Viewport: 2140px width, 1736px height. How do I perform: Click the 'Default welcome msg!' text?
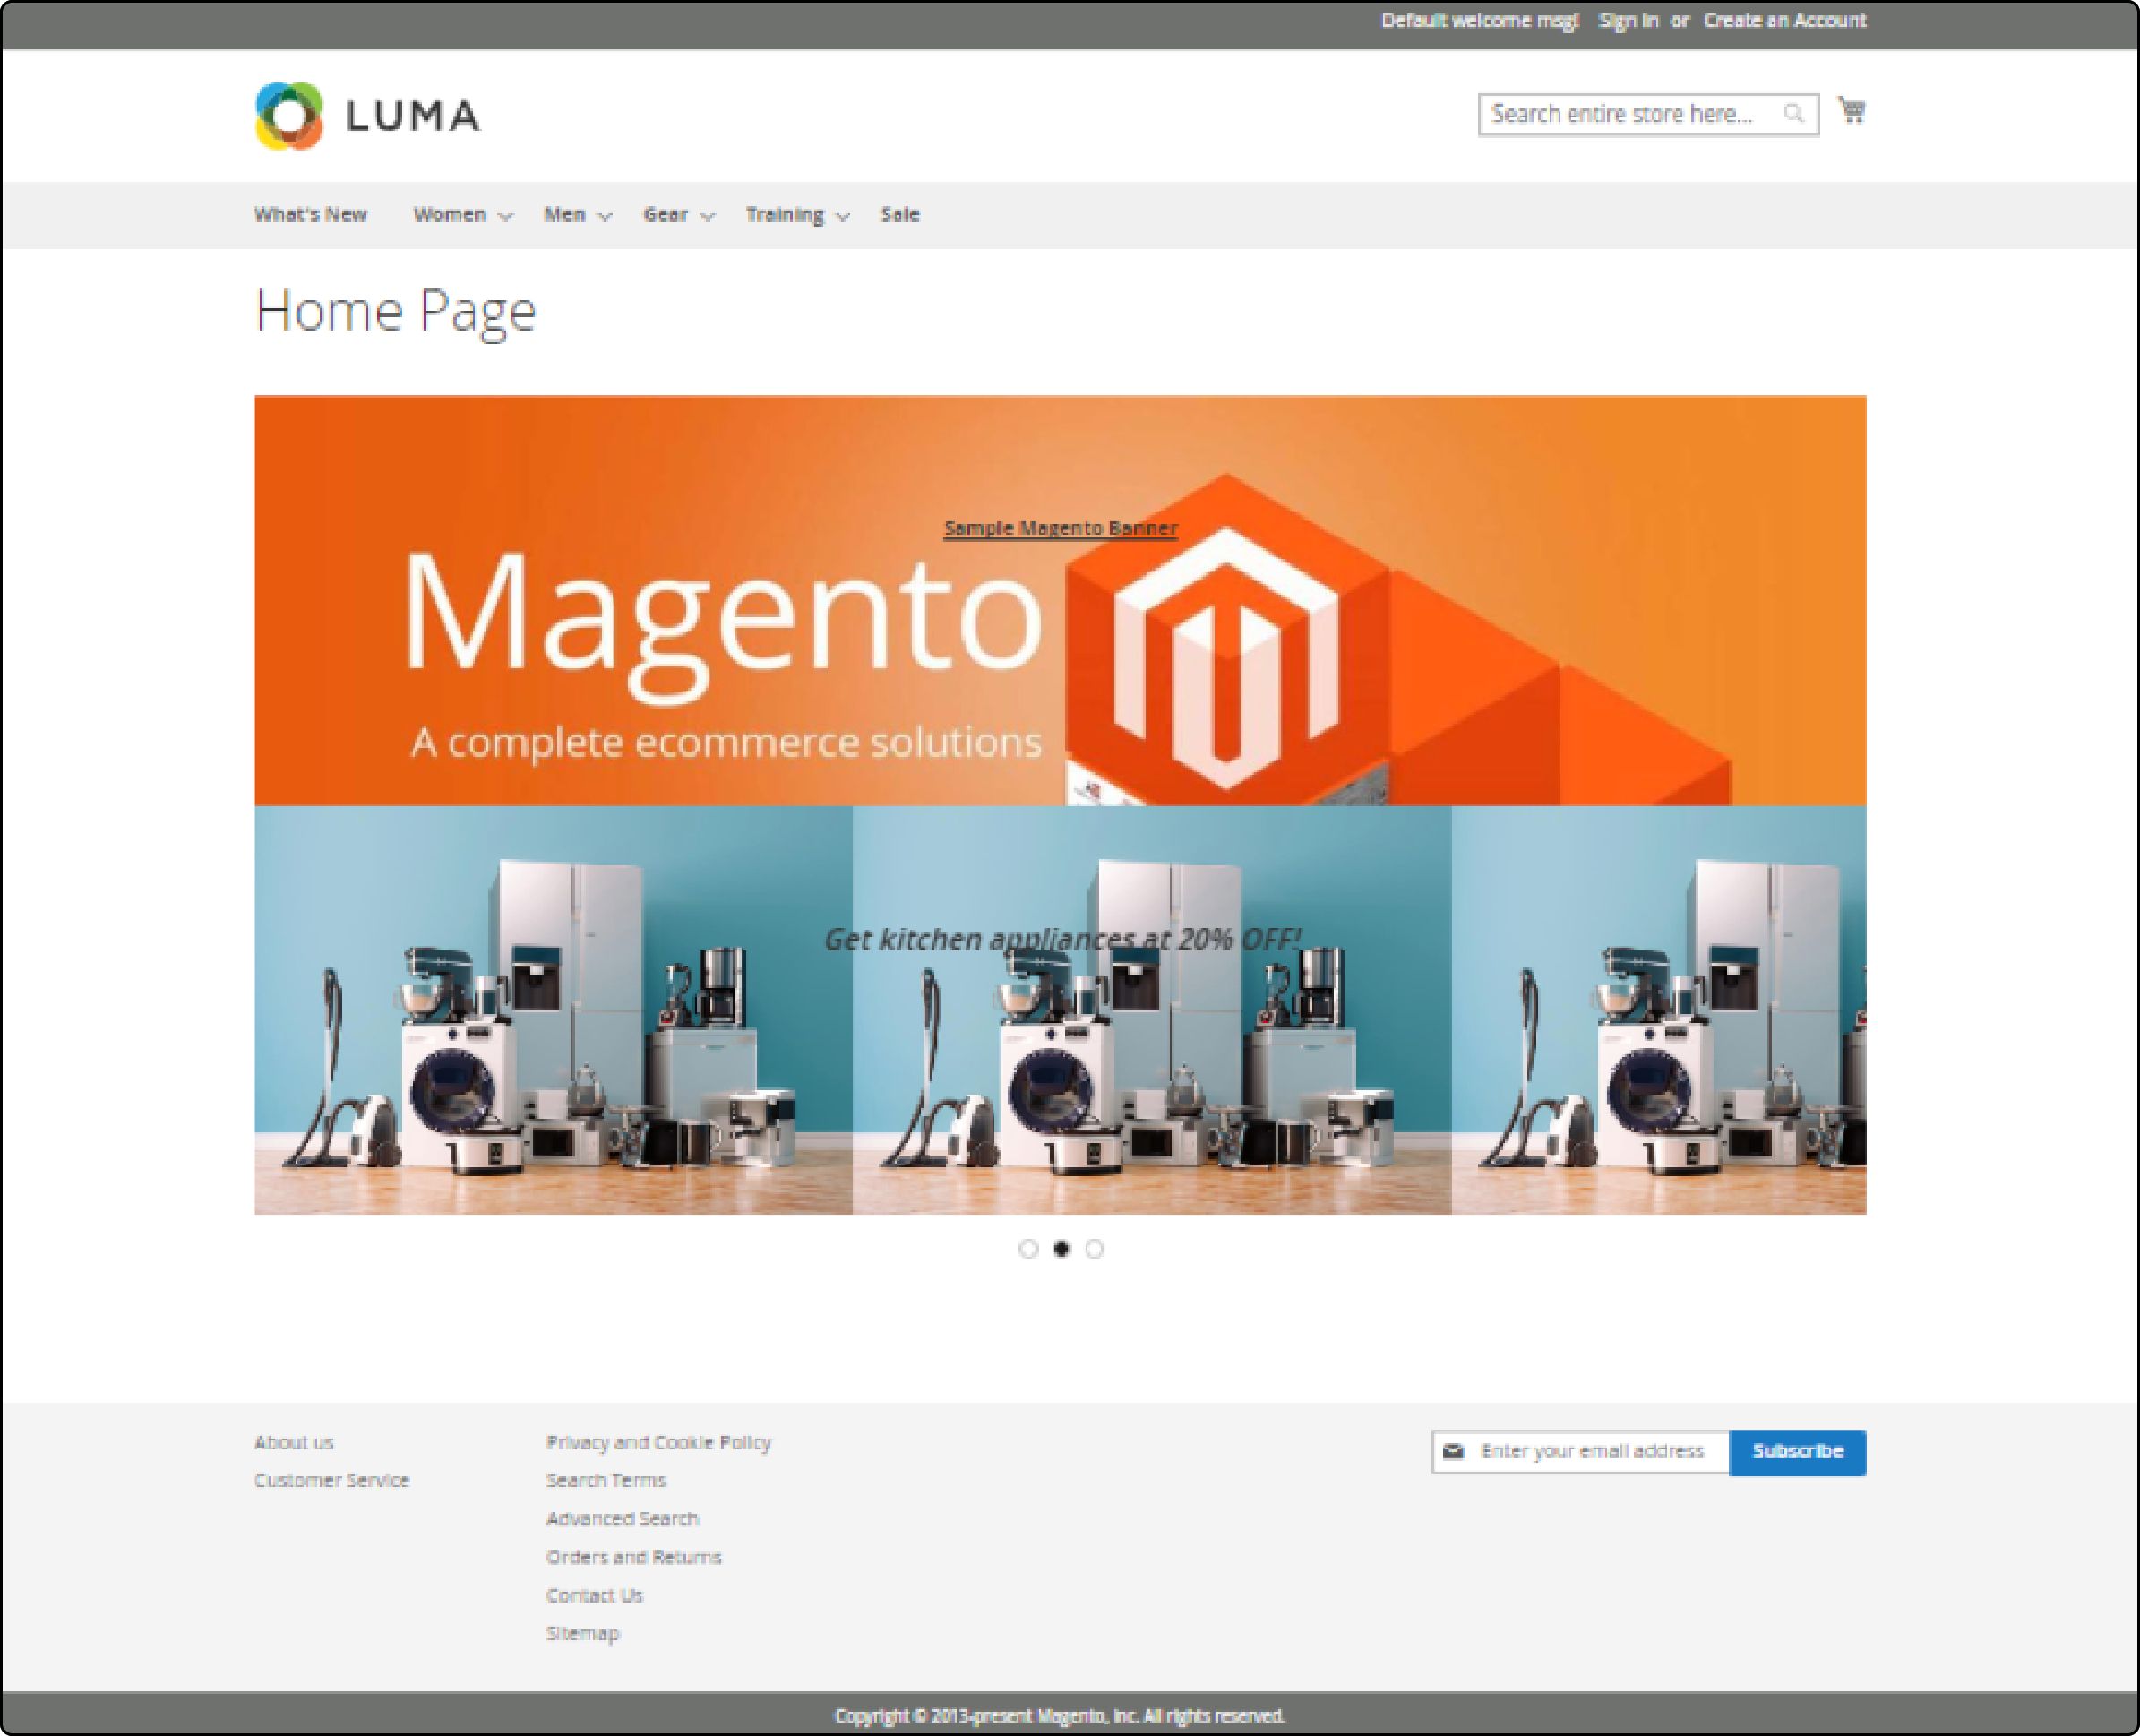1480,21
